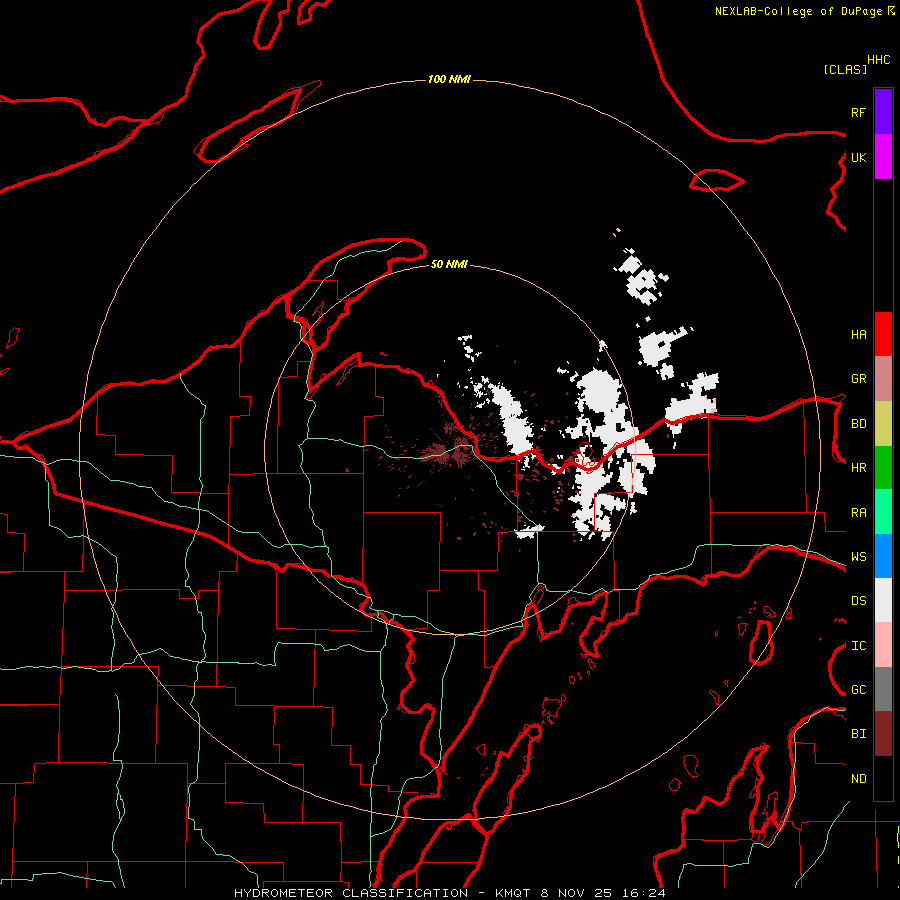Viewport: 900px width, 900px height.
Task: Click the DS white legend swatch
Action: click(883, 600)
